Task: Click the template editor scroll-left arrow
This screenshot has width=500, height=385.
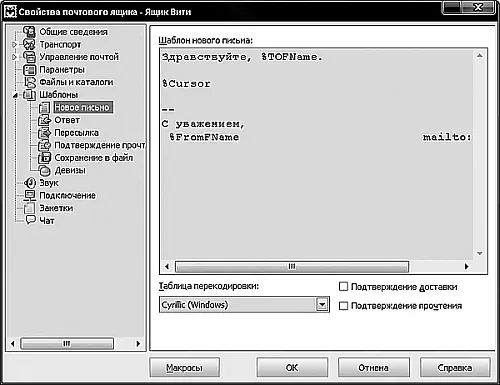Action: [167, 266]
